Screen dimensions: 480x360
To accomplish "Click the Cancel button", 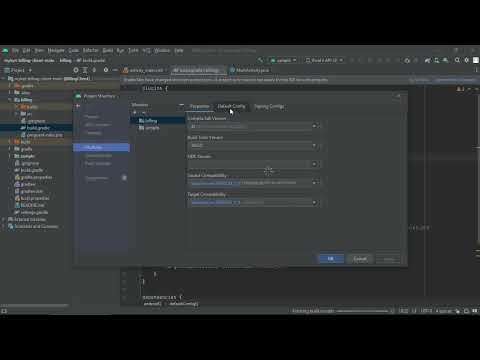I will coord(360,259).
